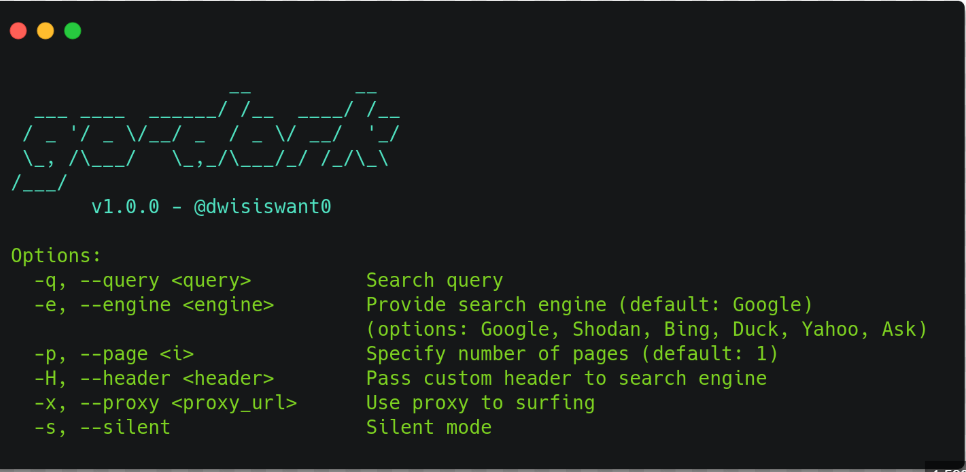
Task: Click the green maximize window button
Action: pyautogui.click(x=72, y=31)
